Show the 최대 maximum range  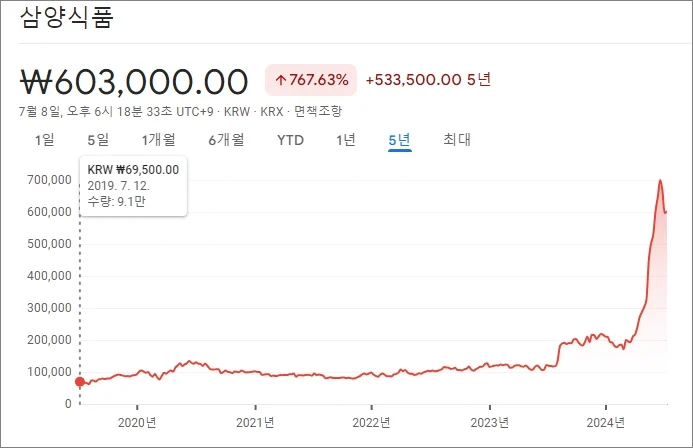click(x=457, y=140)
